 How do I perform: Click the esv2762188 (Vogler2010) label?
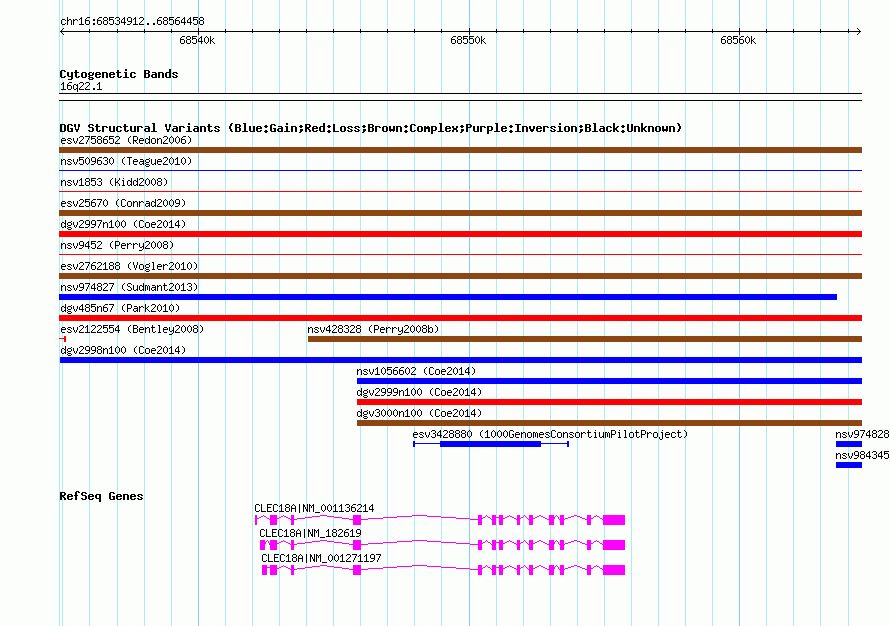point(129,266)
